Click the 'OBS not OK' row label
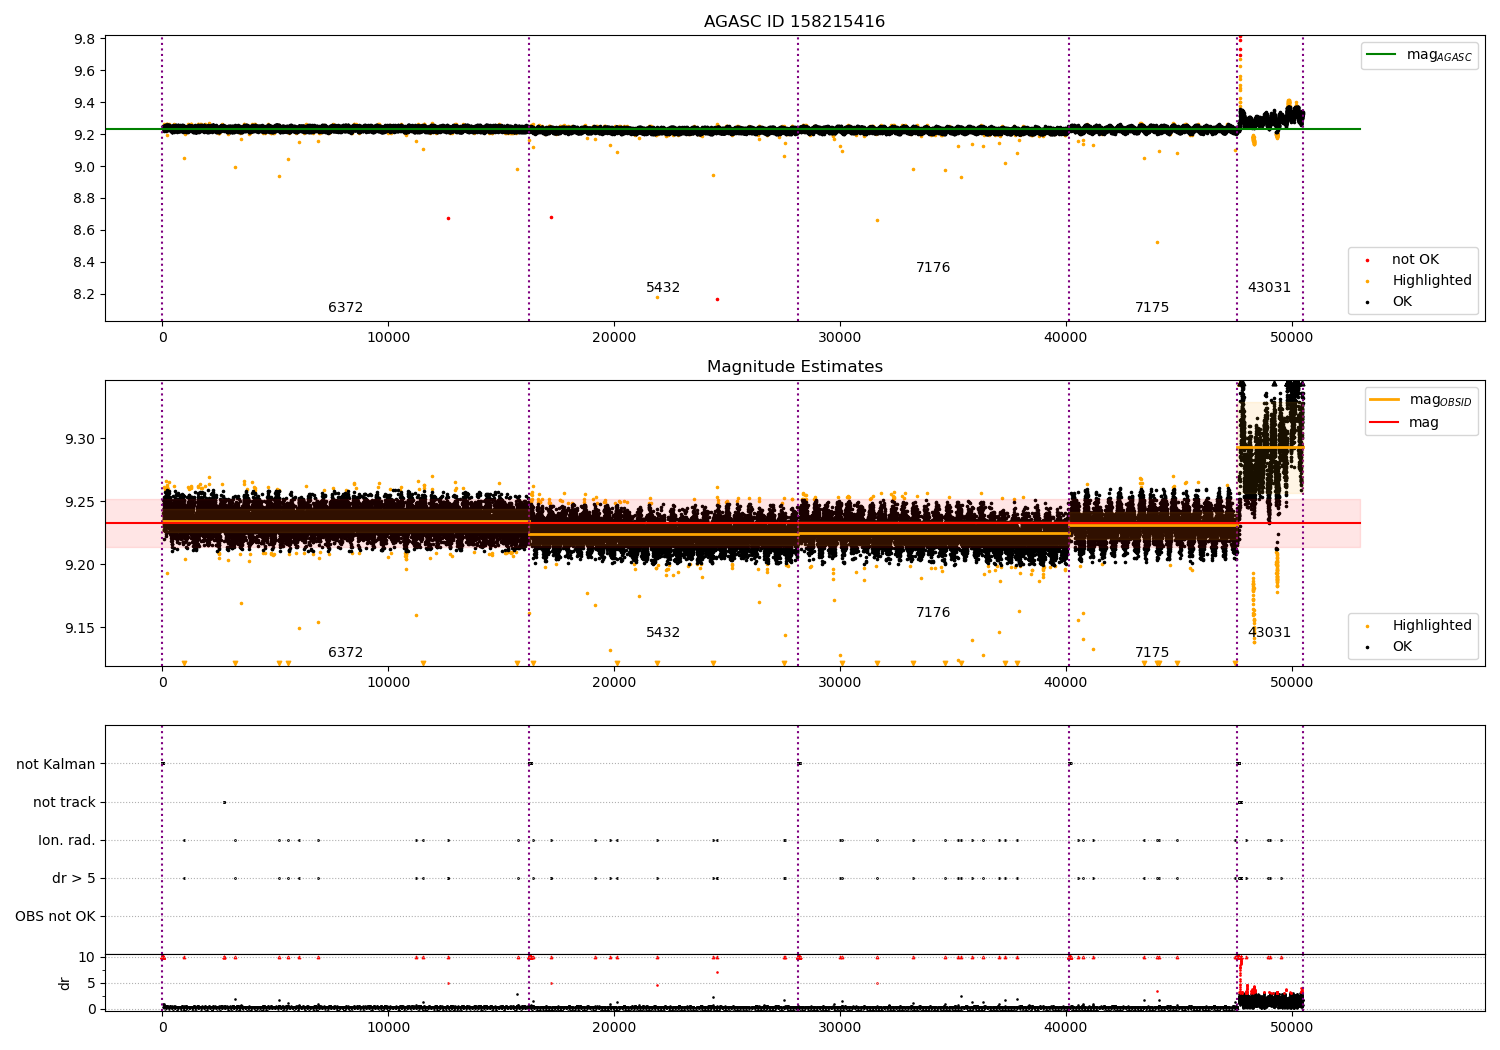The width and height of the screenshot is (1500, 1050). coord(55,916)
